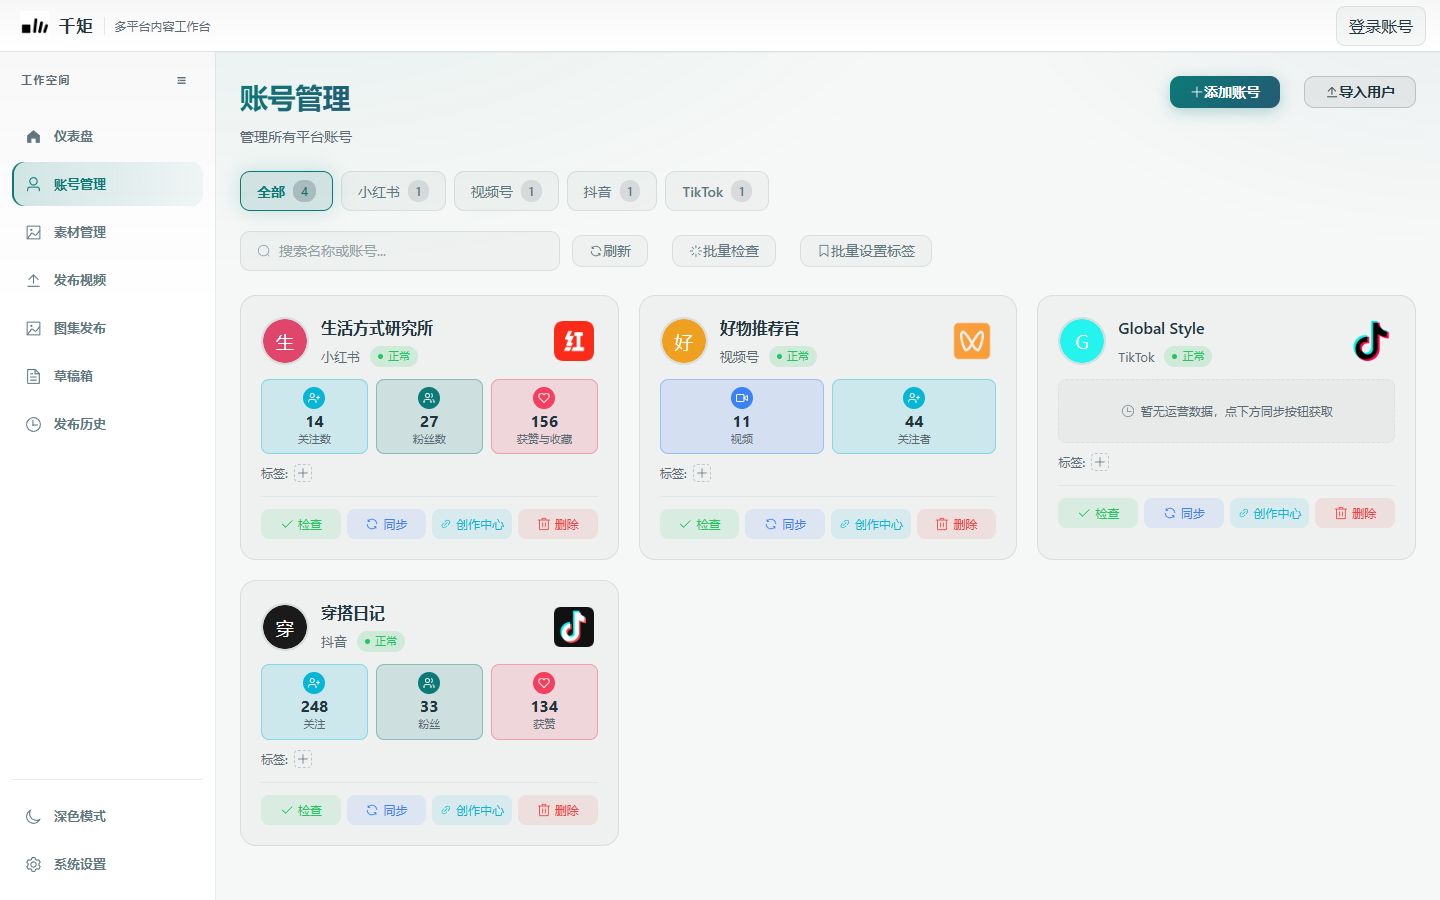This screenshot has width=1440, height=900.
Task: Select the 抖音 filter tab
Action: tap(612, 191)
